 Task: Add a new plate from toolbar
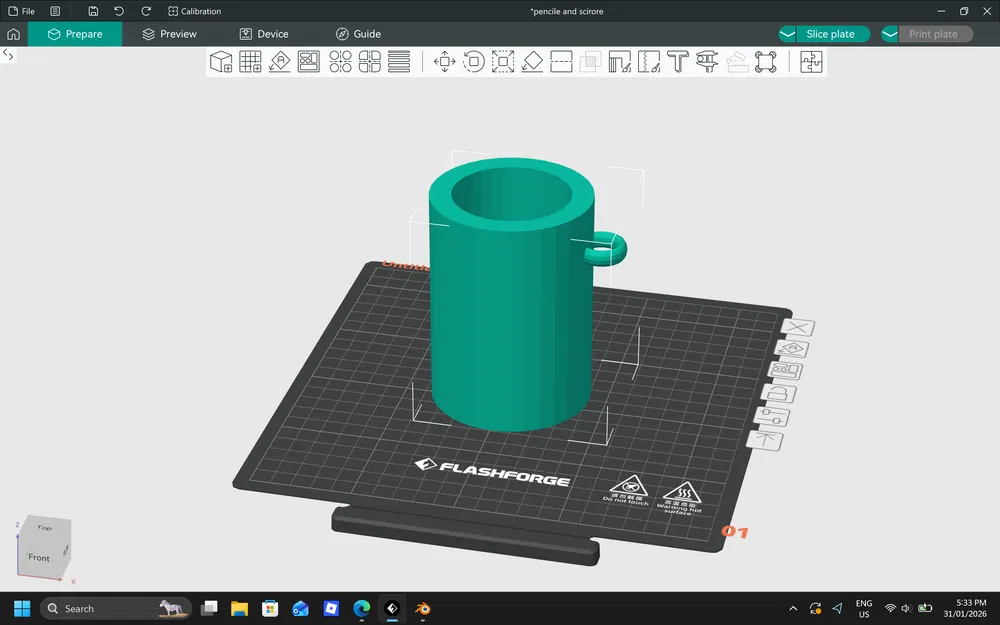[x=251, y=62]
